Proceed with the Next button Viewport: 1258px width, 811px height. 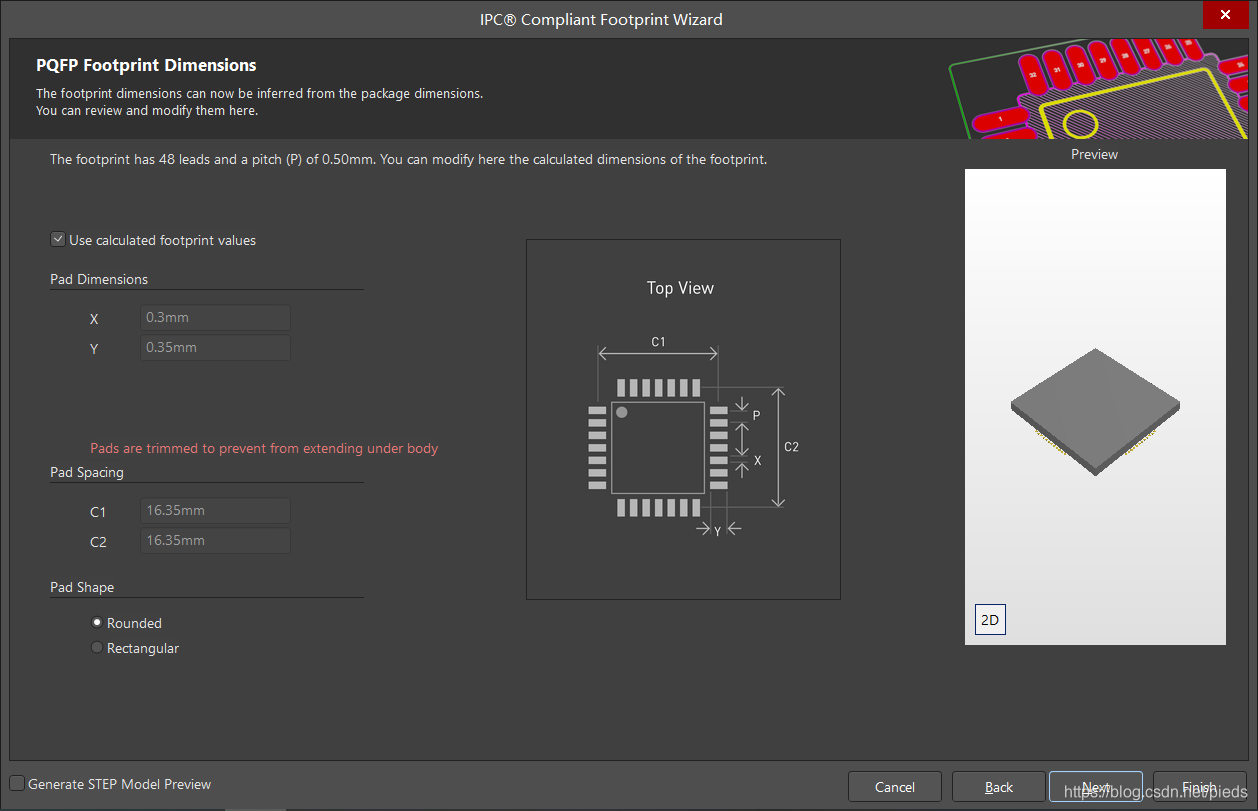coord(1095,787)
